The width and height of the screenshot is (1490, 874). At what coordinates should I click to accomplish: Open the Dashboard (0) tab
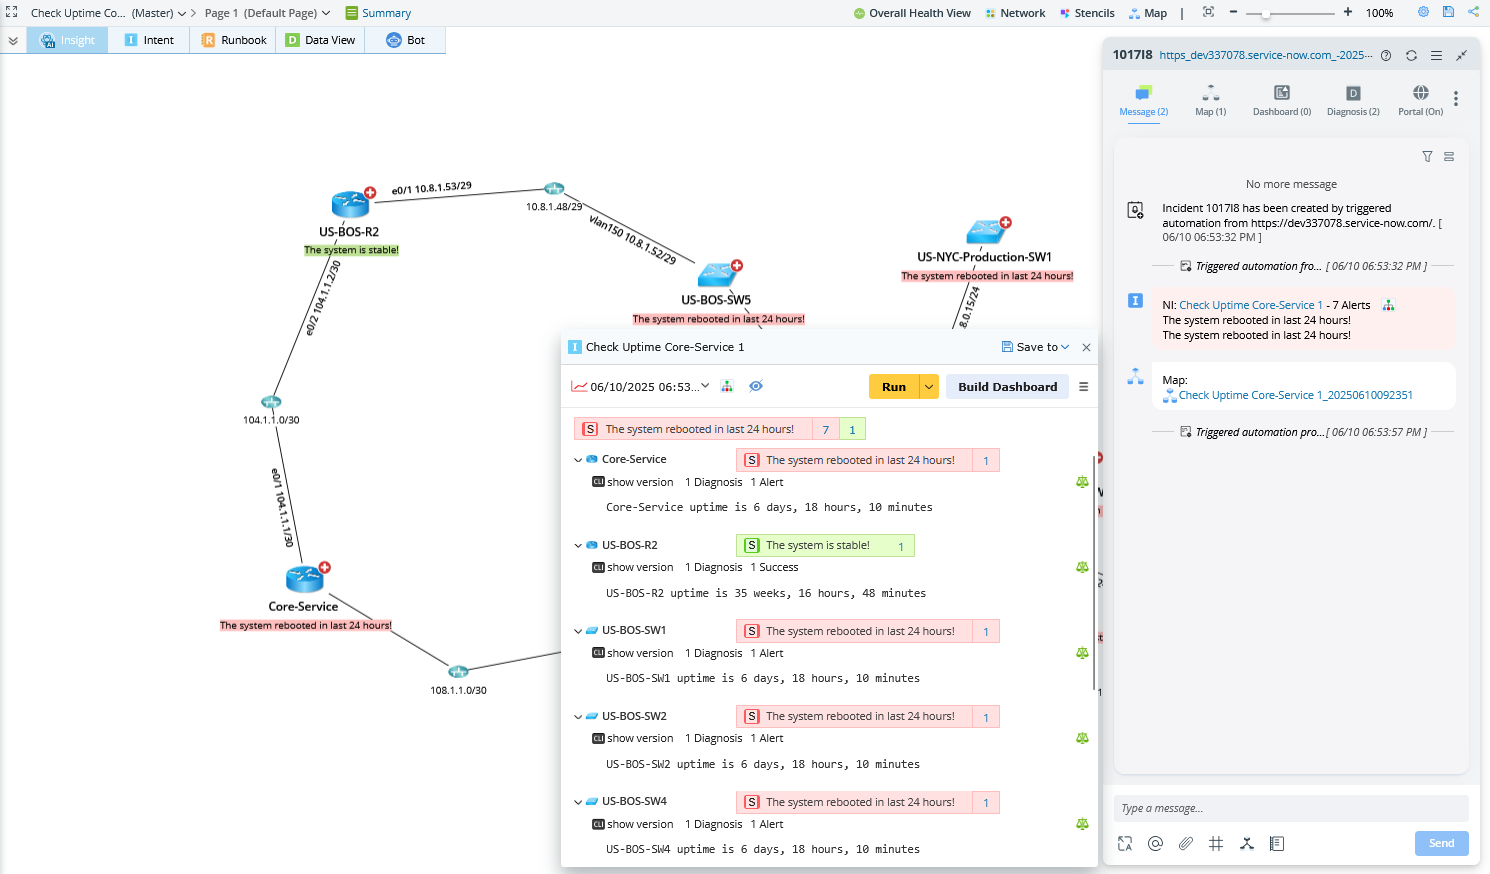click(x=1282, y=100)
